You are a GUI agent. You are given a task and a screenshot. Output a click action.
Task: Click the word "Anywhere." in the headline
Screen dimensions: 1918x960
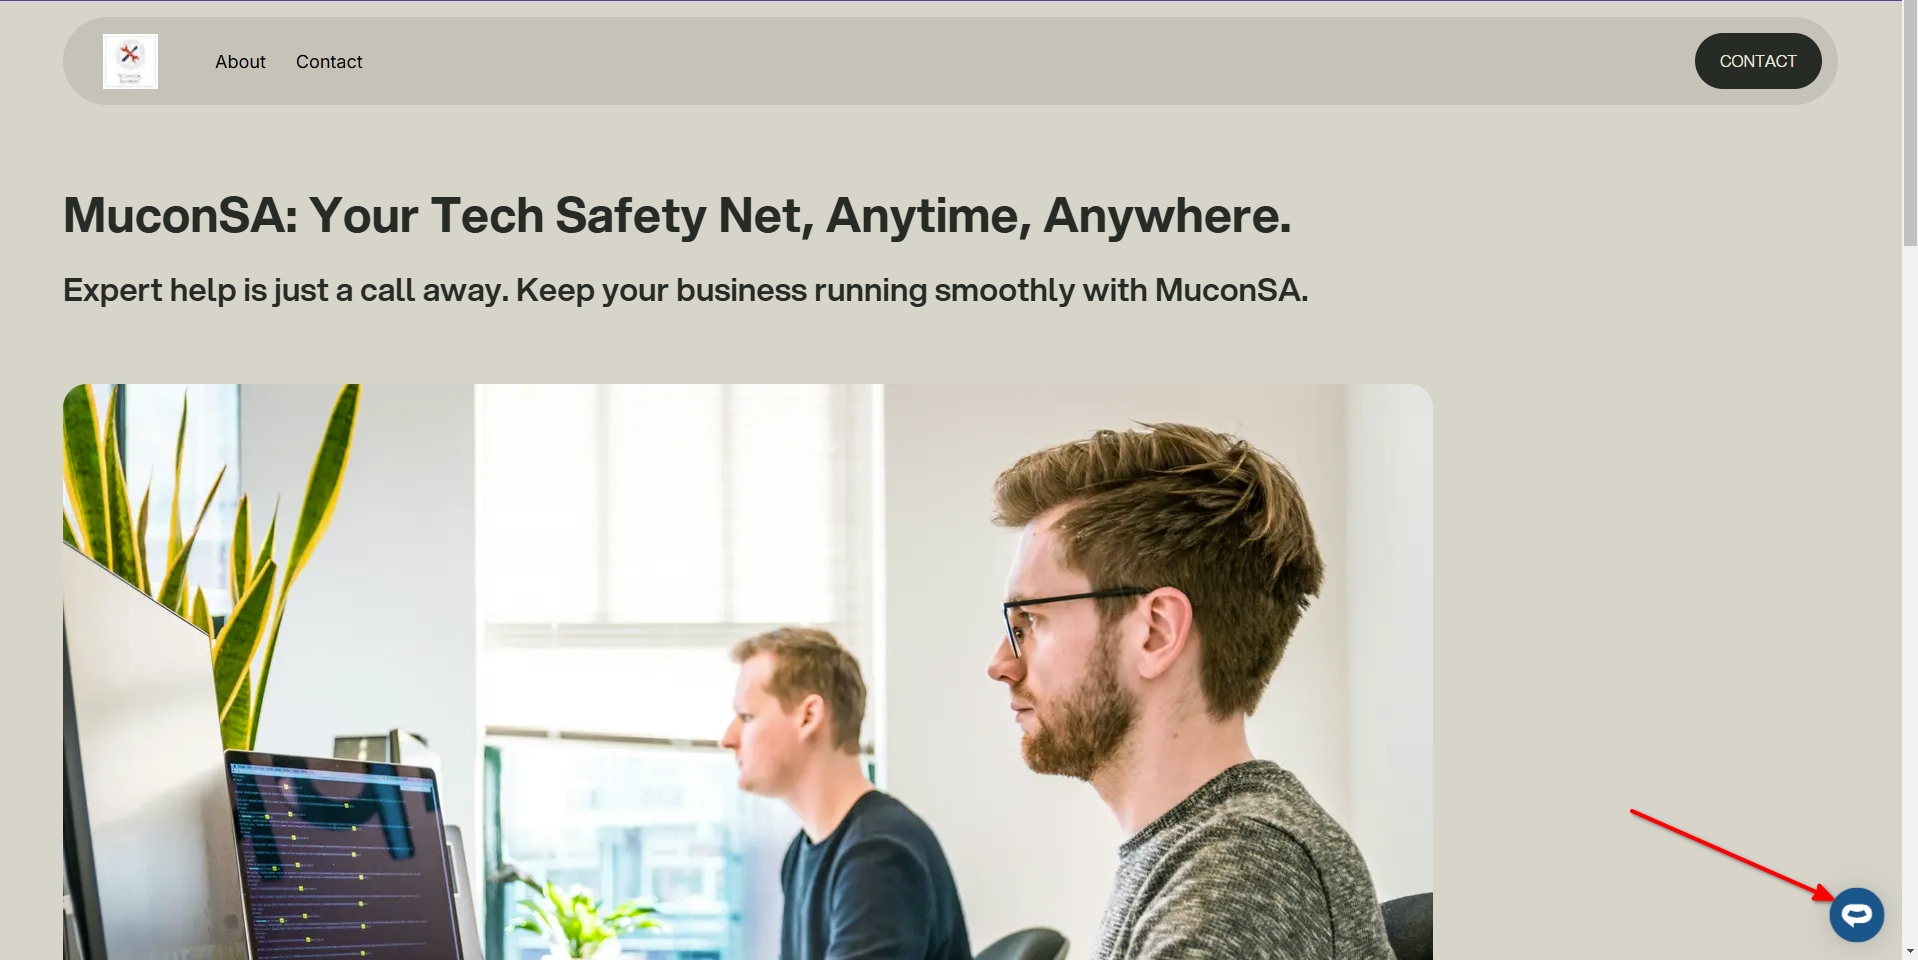[1167, 215]
